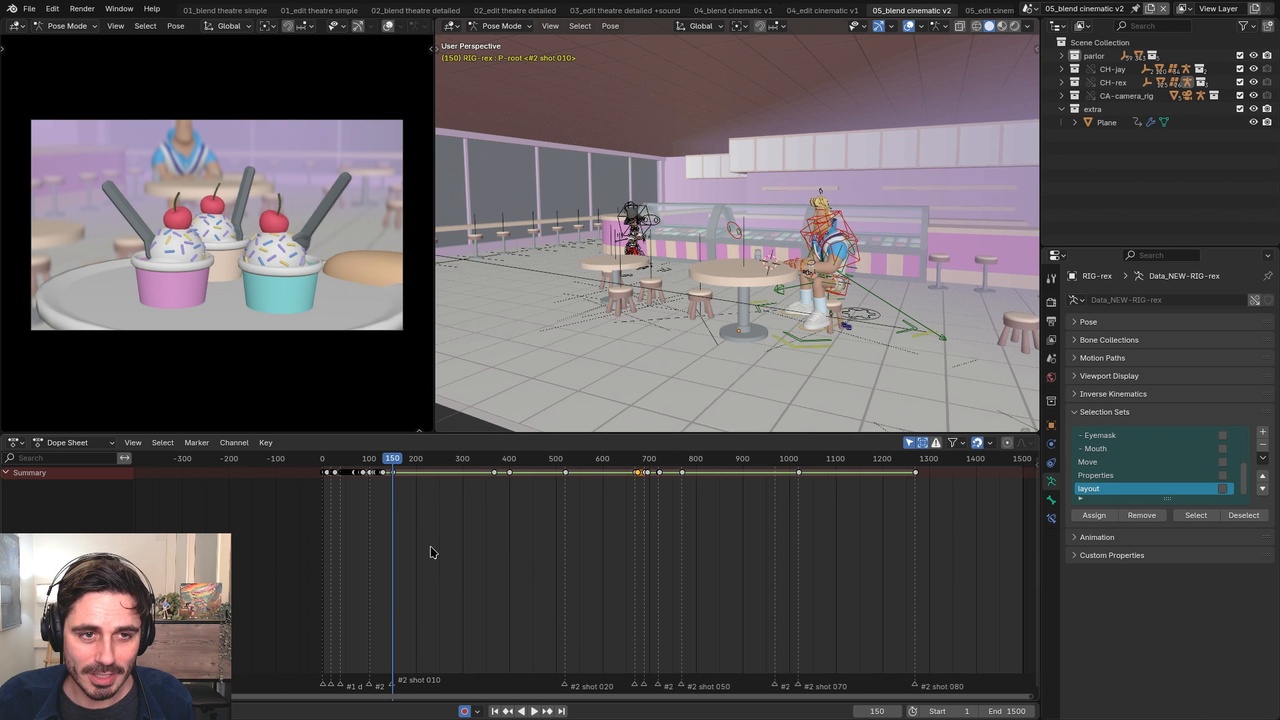Click Deselect button in Selection Sets
Image resolution: width=1280 pixels, height=720 pixels.
click(1244, 516)
